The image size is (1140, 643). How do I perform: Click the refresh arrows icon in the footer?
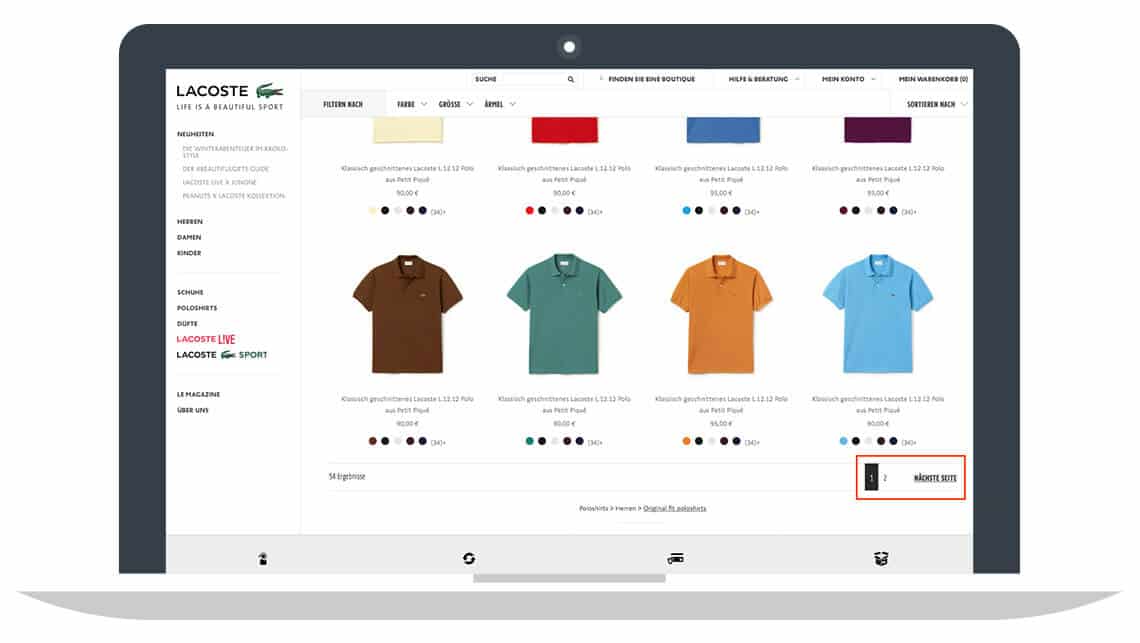(469, 558)
